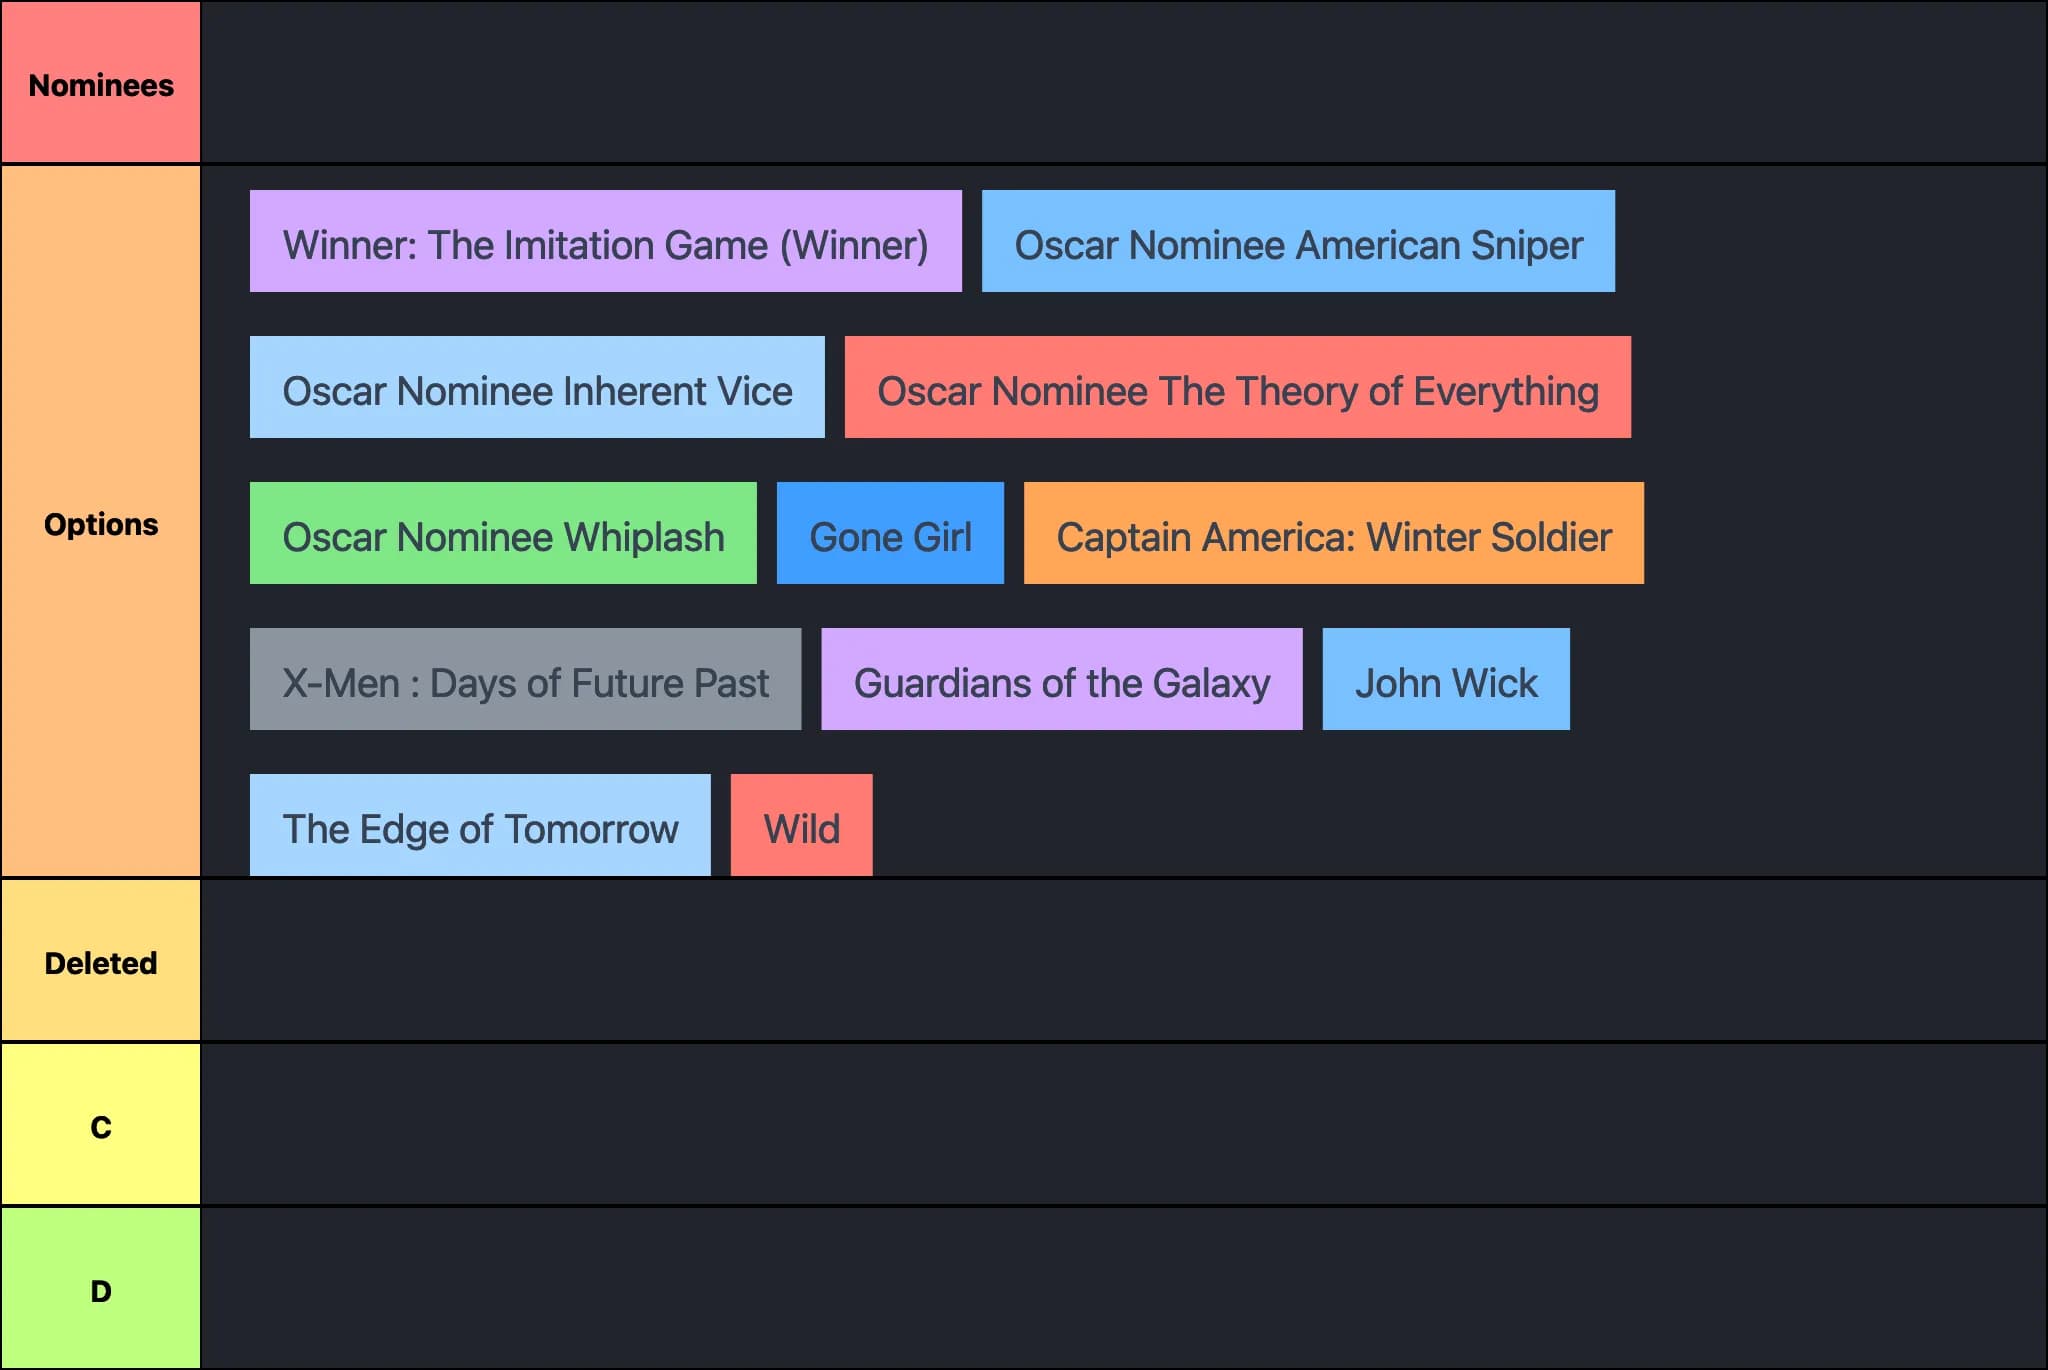The height and width of the screenshot is (1370, 2048).
Task: Click the Deleted row label
Action: tap(100, 962)
